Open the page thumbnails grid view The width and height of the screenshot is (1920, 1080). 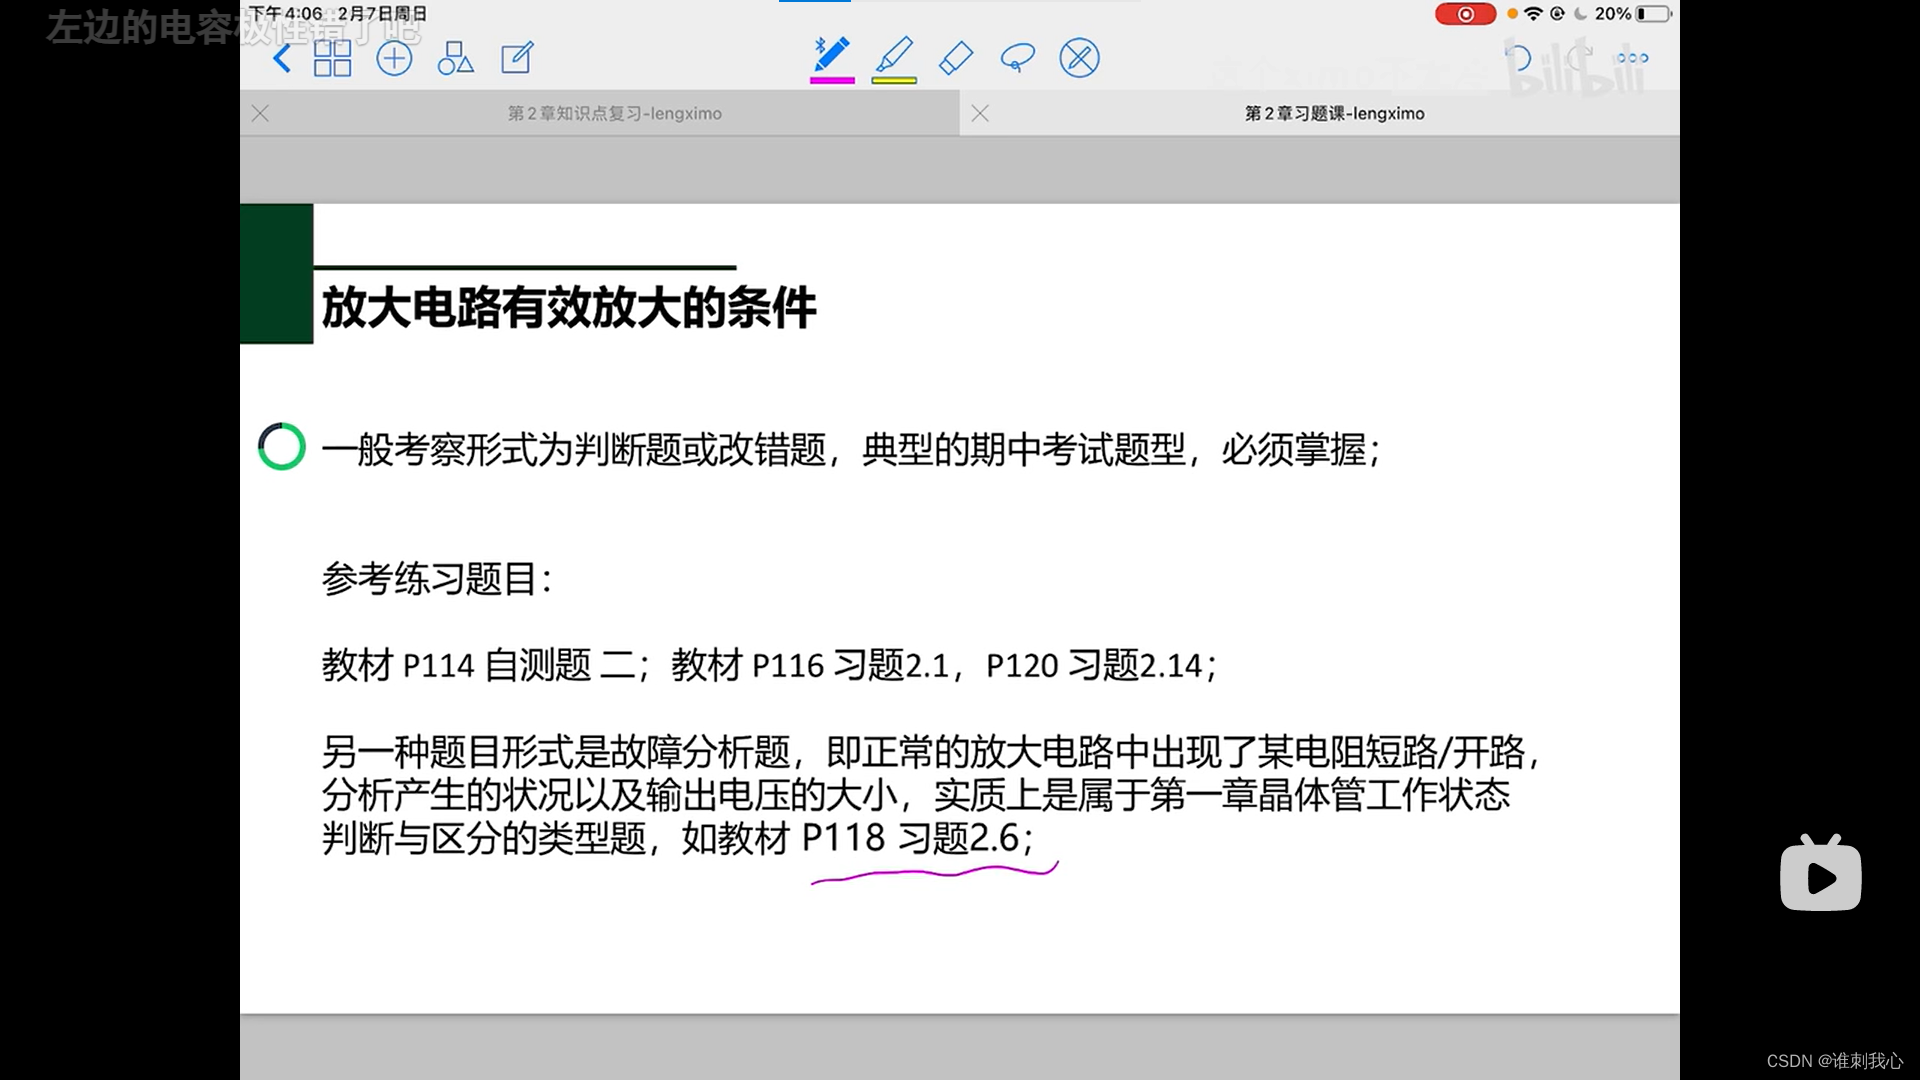point(332,58)
